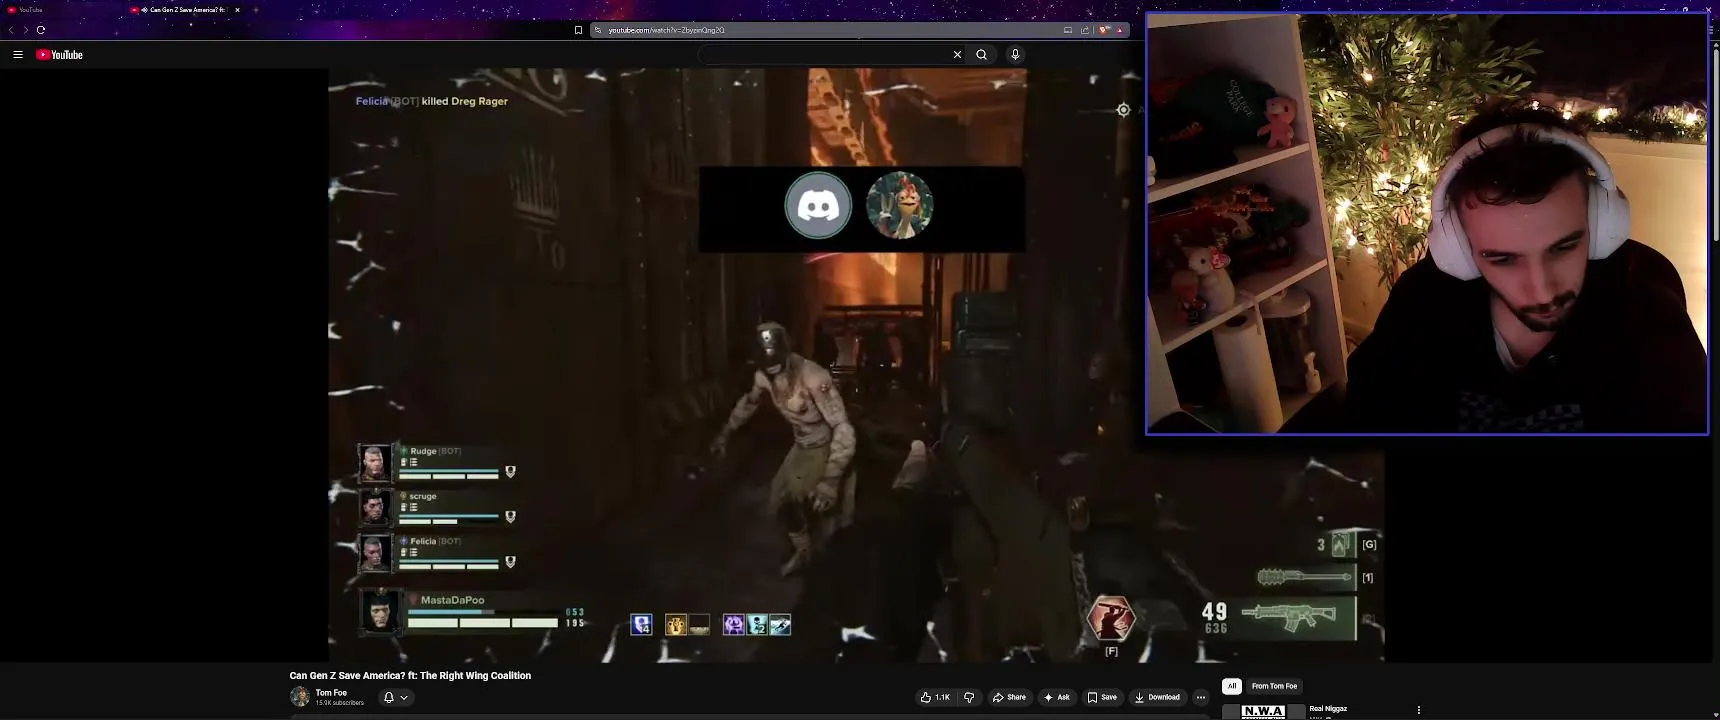
Task: Click the share page icon in the address bar
Action: [1085, 30]
